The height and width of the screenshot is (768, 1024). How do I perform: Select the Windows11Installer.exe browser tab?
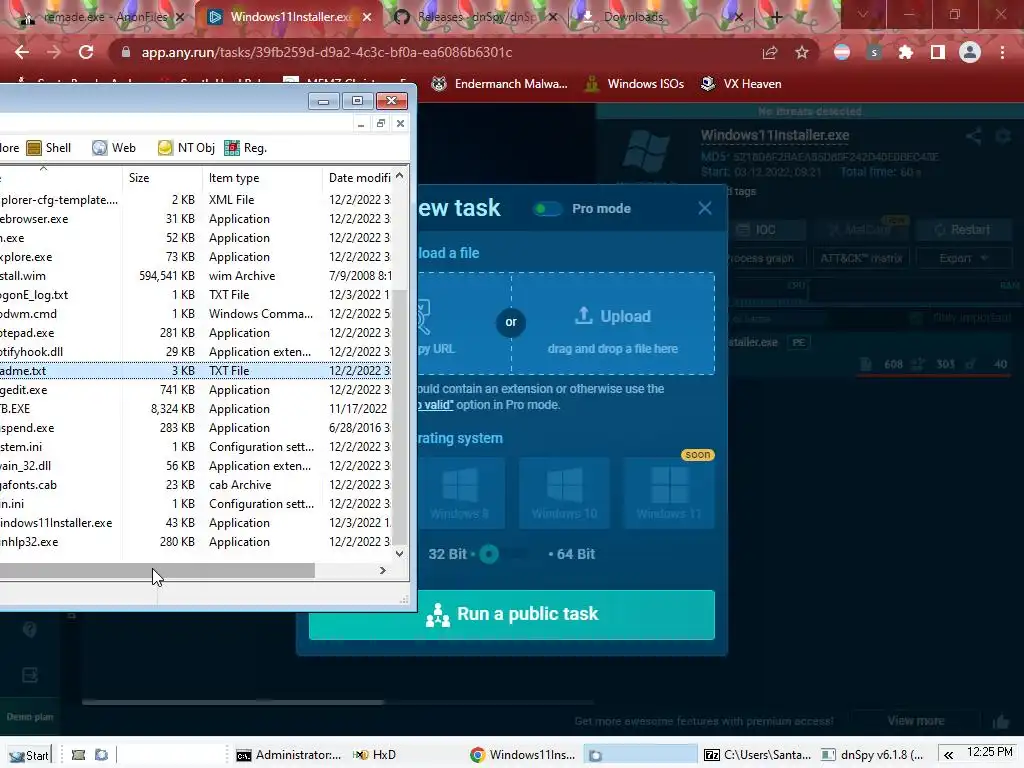pos(290,17)
